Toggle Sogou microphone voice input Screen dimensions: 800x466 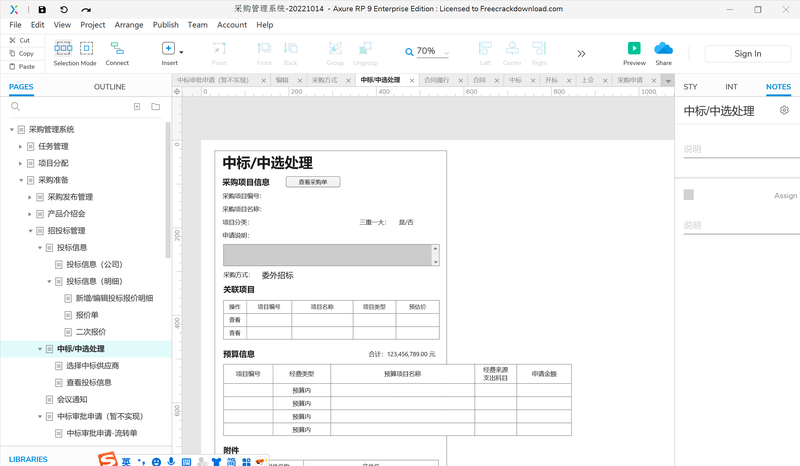(171, 461)
